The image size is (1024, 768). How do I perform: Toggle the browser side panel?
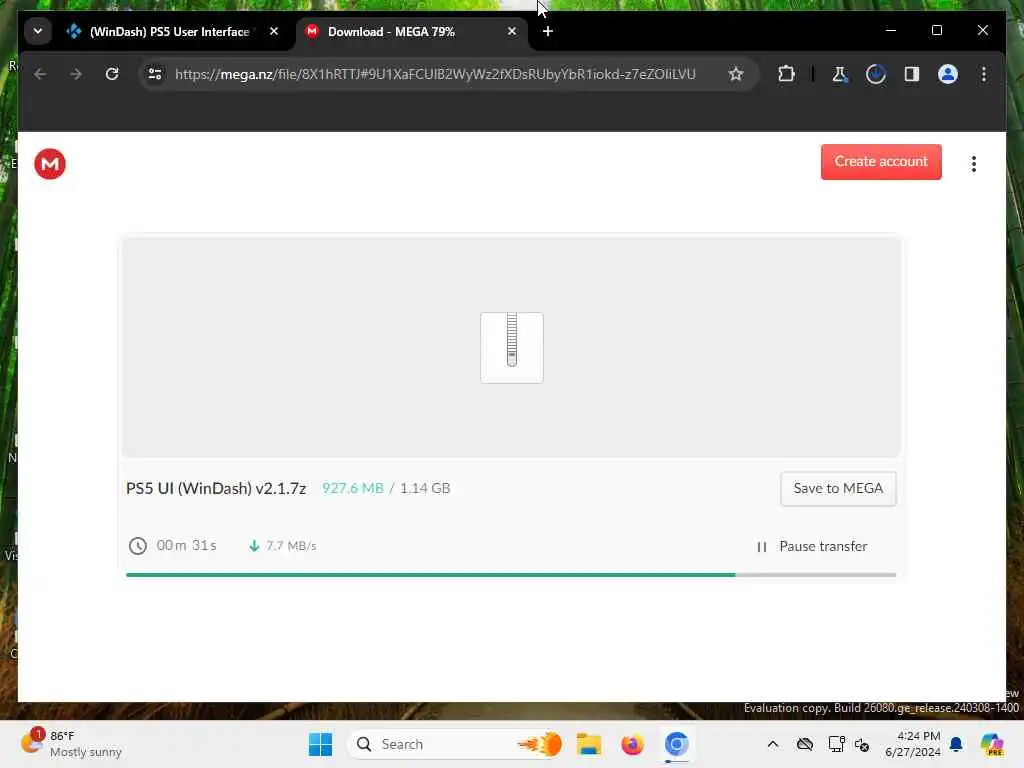912,74
